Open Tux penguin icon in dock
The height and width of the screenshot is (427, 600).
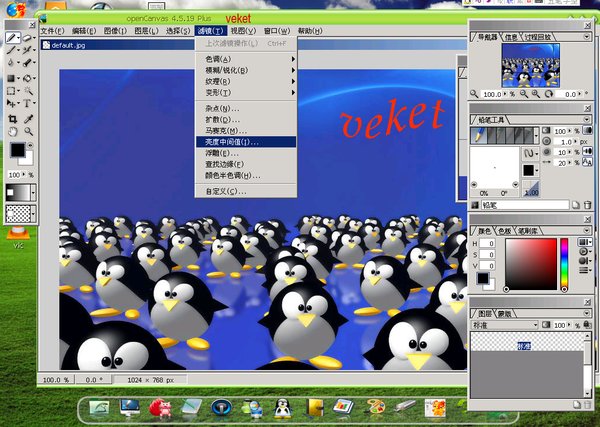click(283, 407)
